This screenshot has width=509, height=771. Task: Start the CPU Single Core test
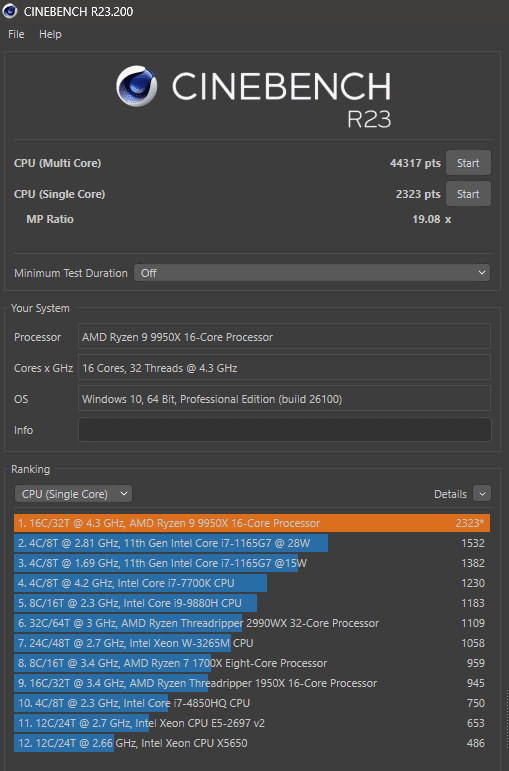(x=468, y=194)
